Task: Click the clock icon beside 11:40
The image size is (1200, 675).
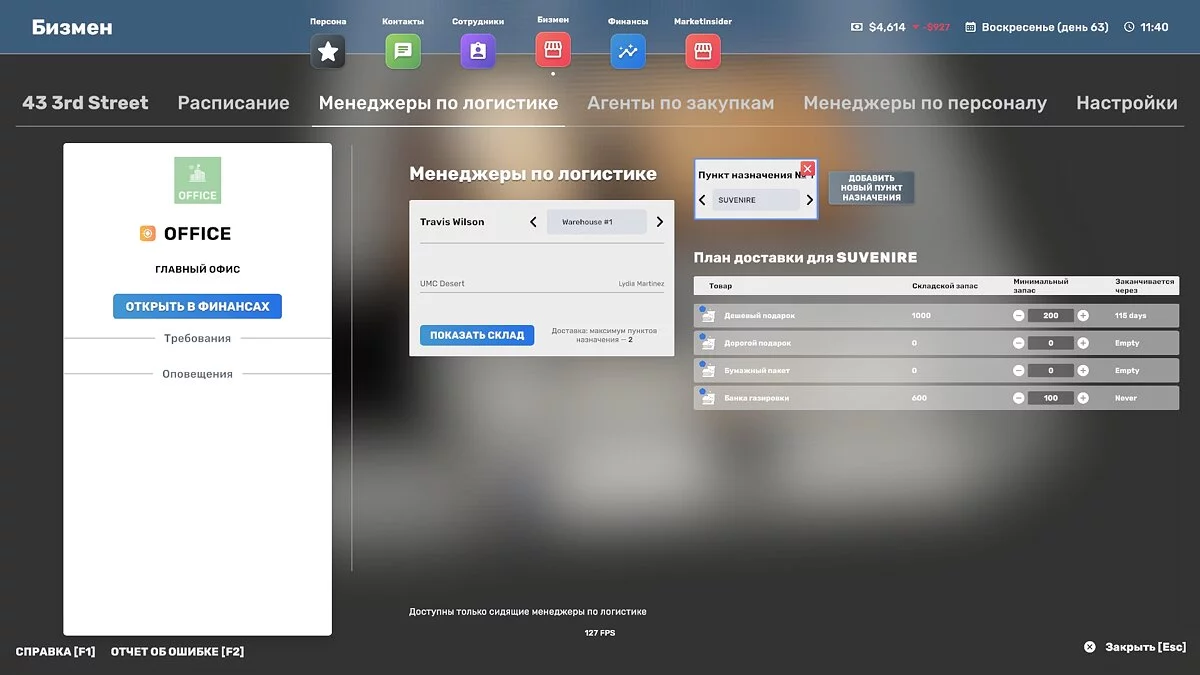Action: point(1129,27)
